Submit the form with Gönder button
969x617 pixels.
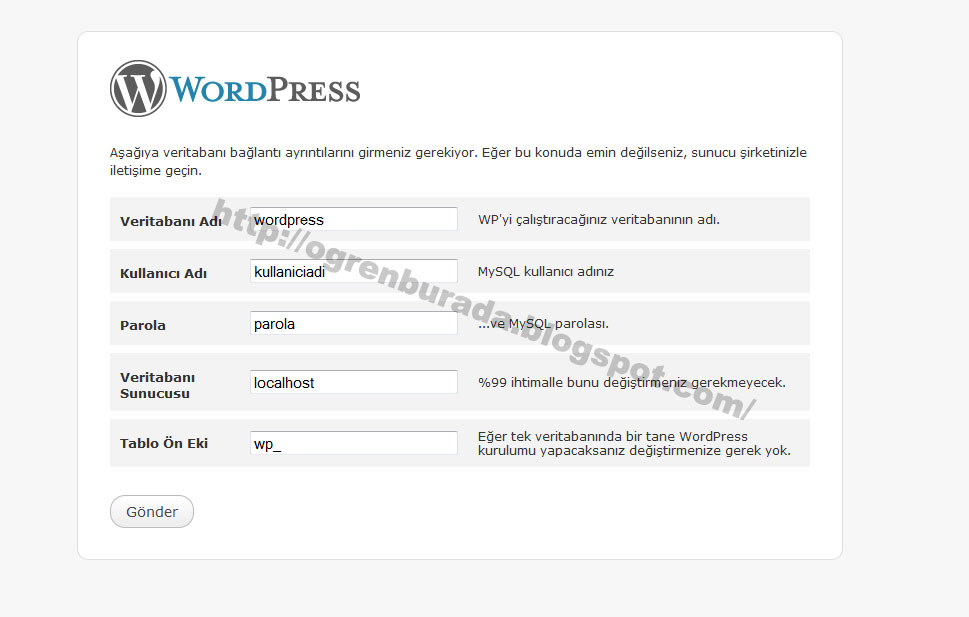(x=152, y=512)
